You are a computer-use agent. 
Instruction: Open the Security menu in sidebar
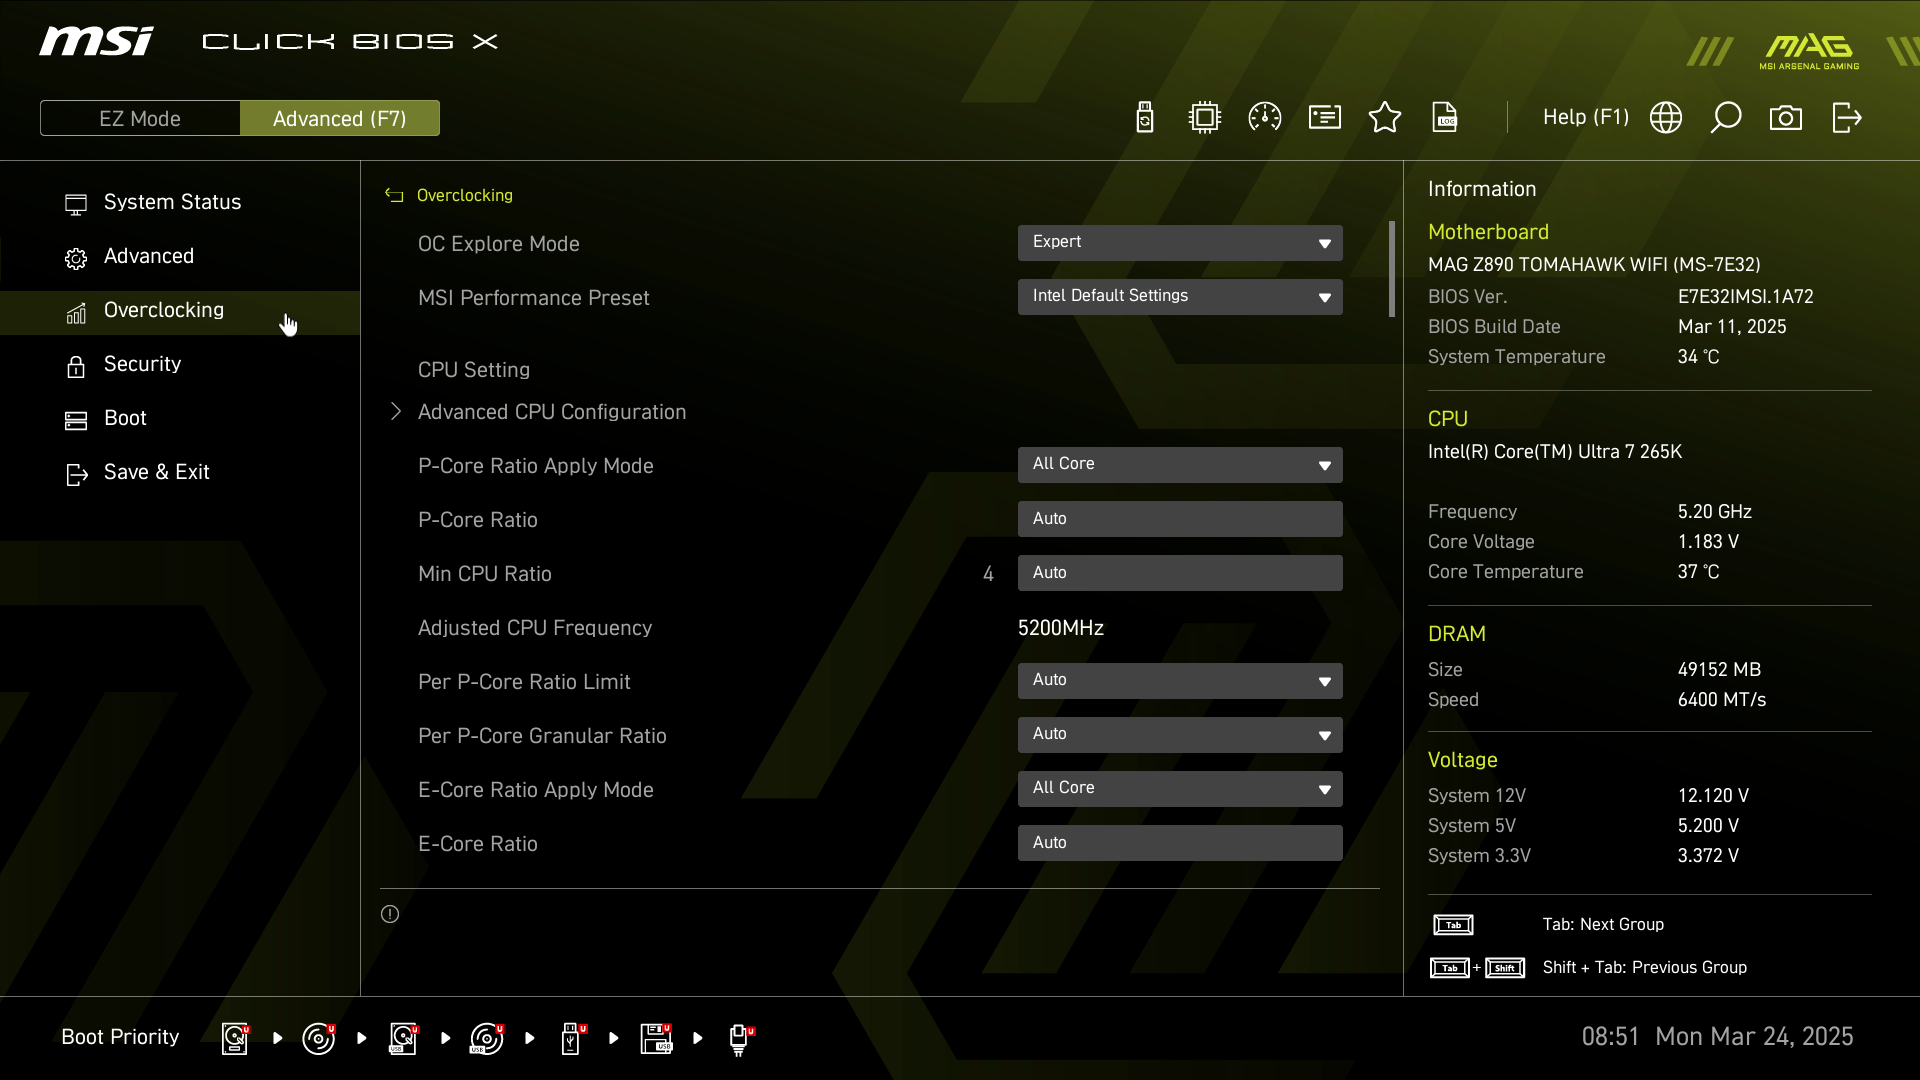pyautogui.click(x=142, y=365)
